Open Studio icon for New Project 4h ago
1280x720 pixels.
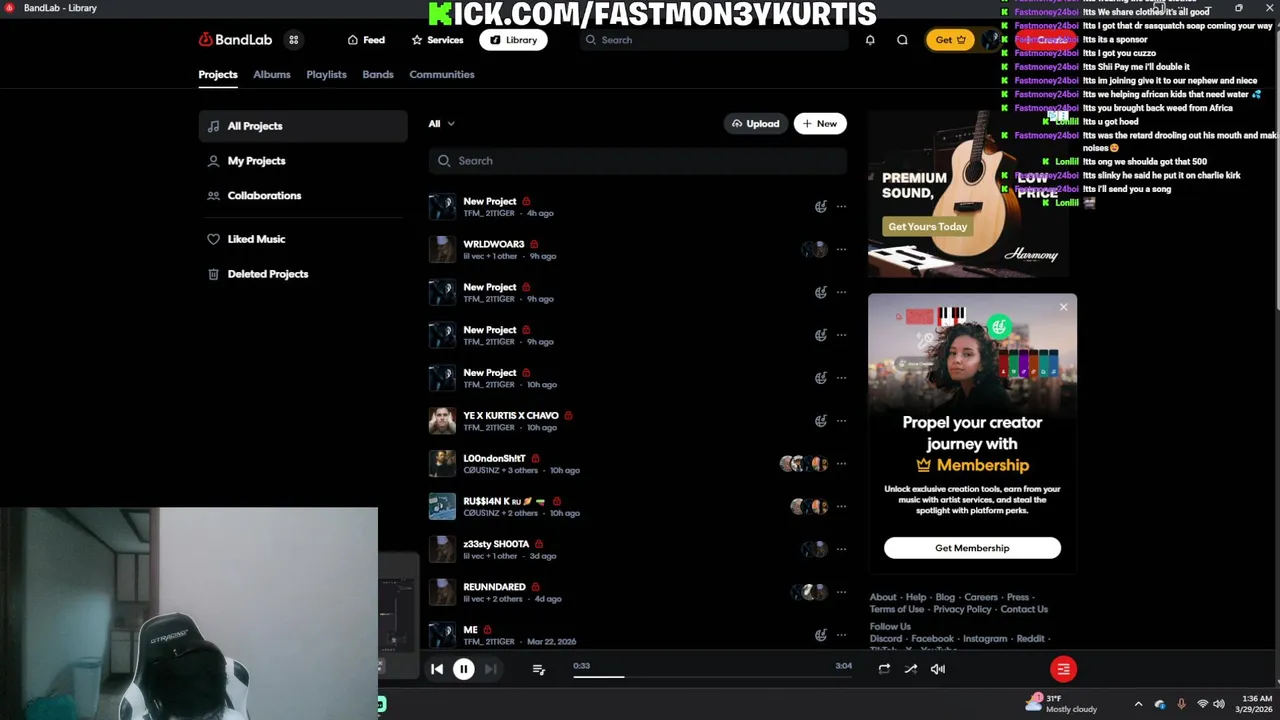[x=821, y=207]
